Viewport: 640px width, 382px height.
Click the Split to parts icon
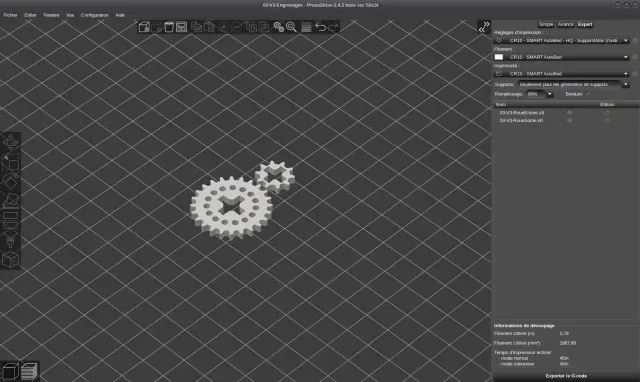pyautogui.click(x=264, y=27)
